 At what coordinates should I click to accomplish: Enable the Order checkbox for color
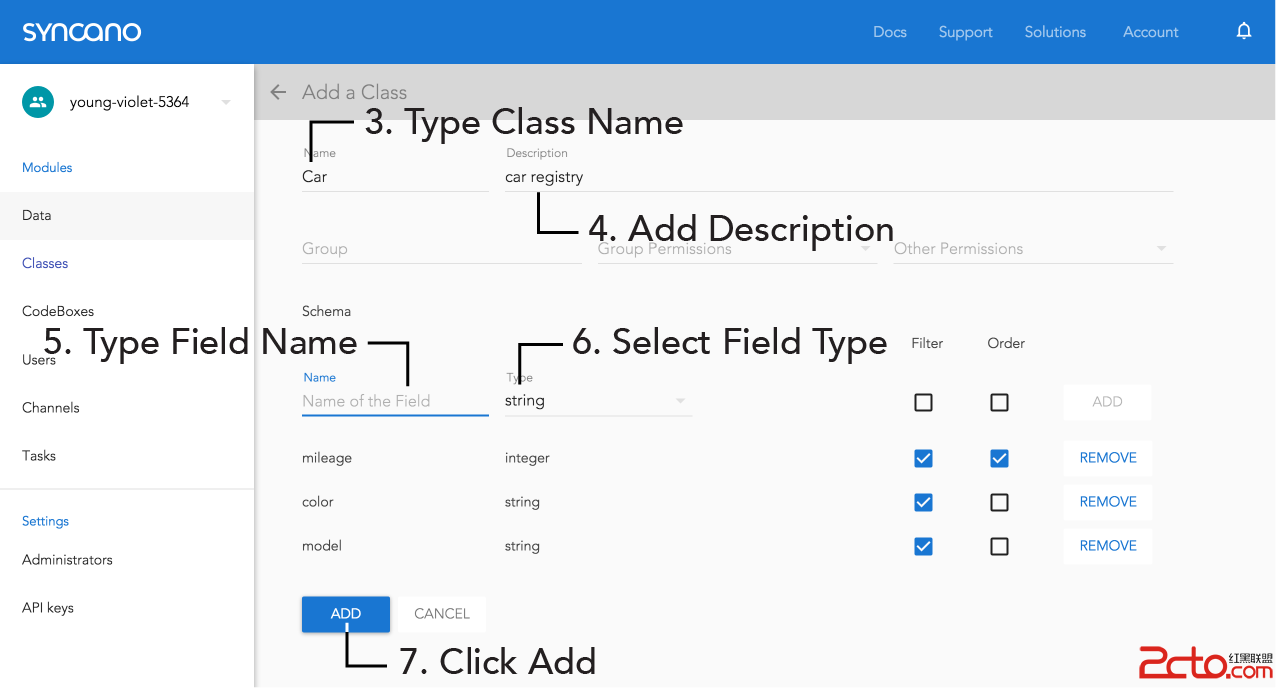tap(999, 502)
